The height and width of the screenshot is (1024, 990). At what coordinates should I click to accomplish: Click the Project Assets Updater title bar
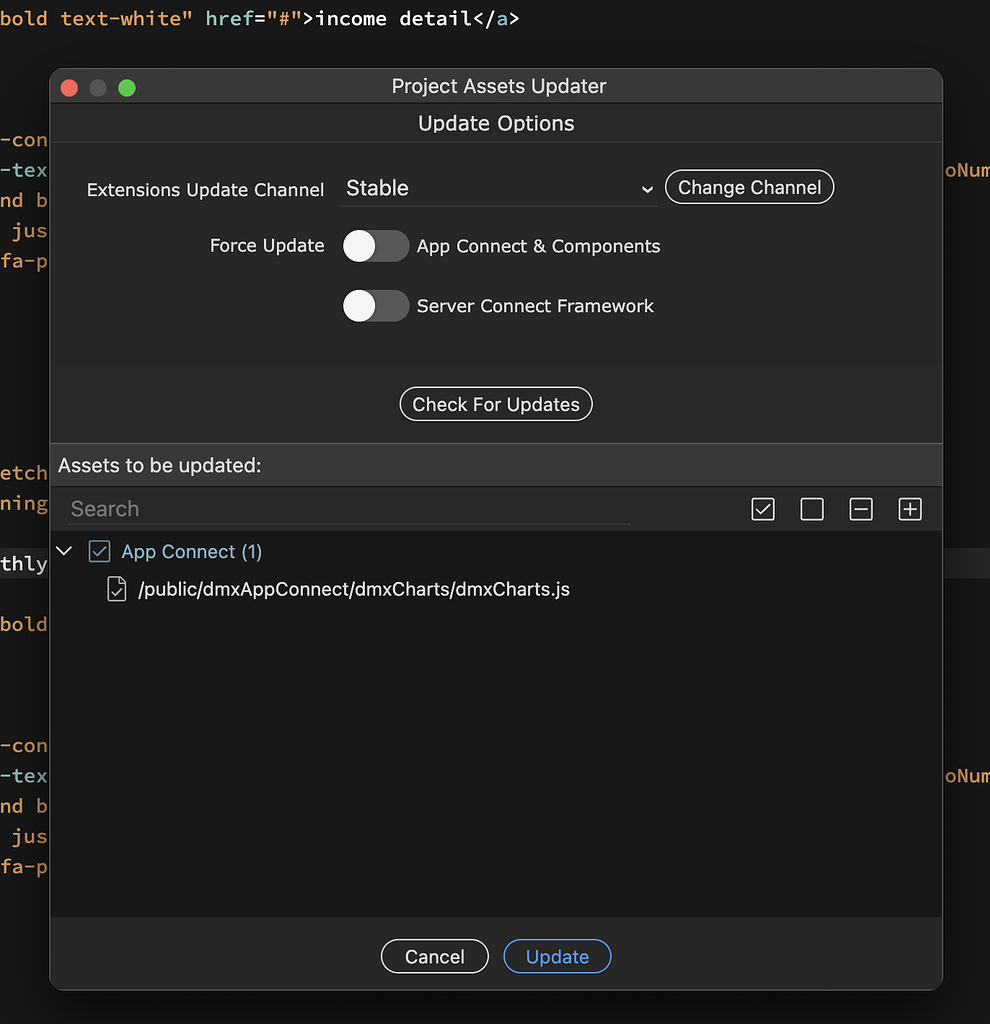point(497,86)
